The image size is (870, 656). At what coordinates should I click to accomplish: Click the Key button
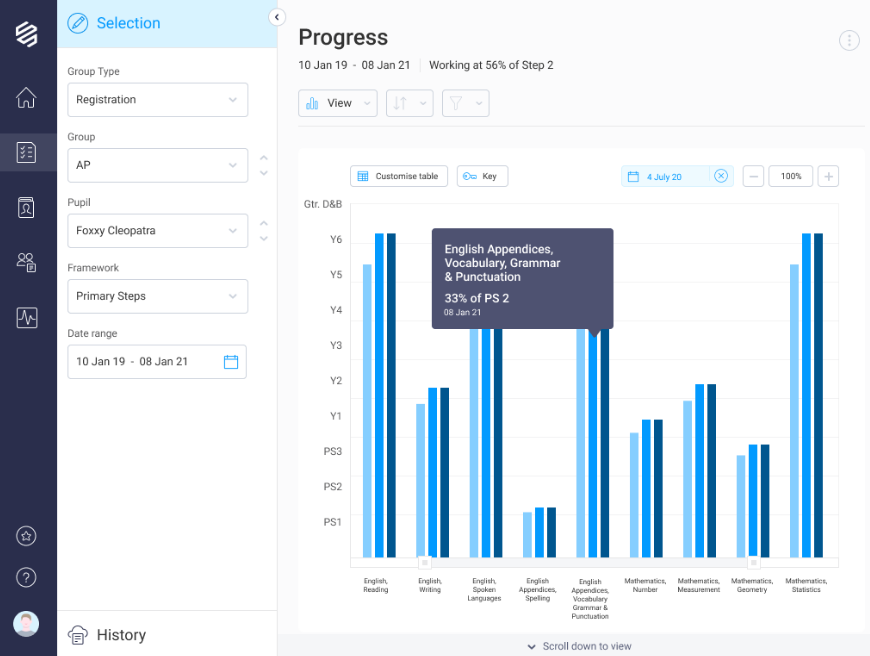(x=482, y=176)
